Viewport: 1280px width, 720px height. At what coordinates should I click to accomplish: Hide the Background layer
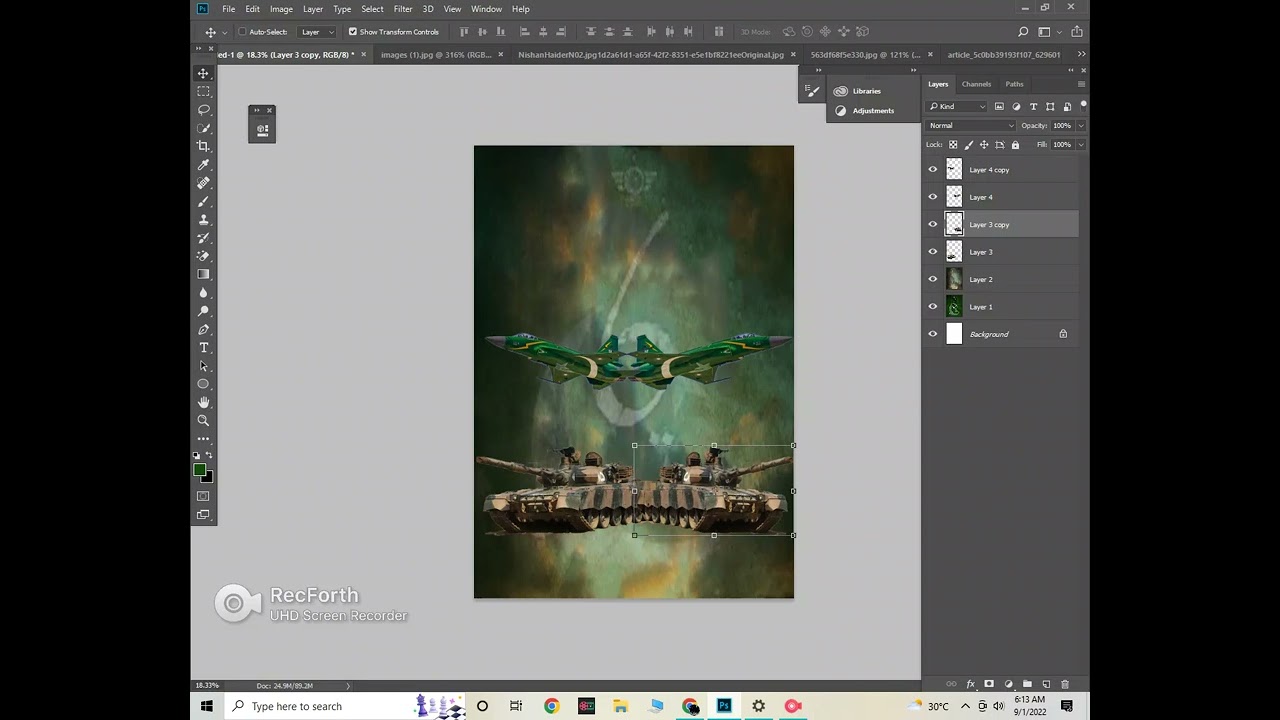click(933, 334)
